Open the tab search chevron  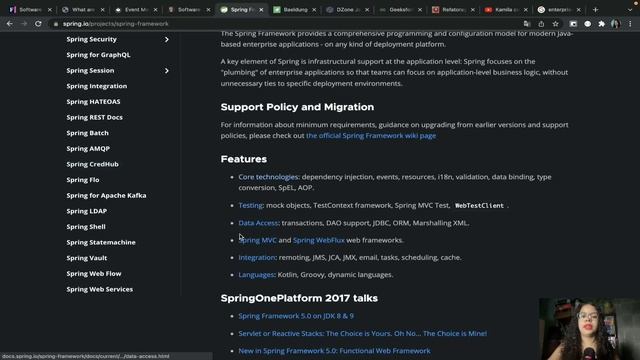630,9
